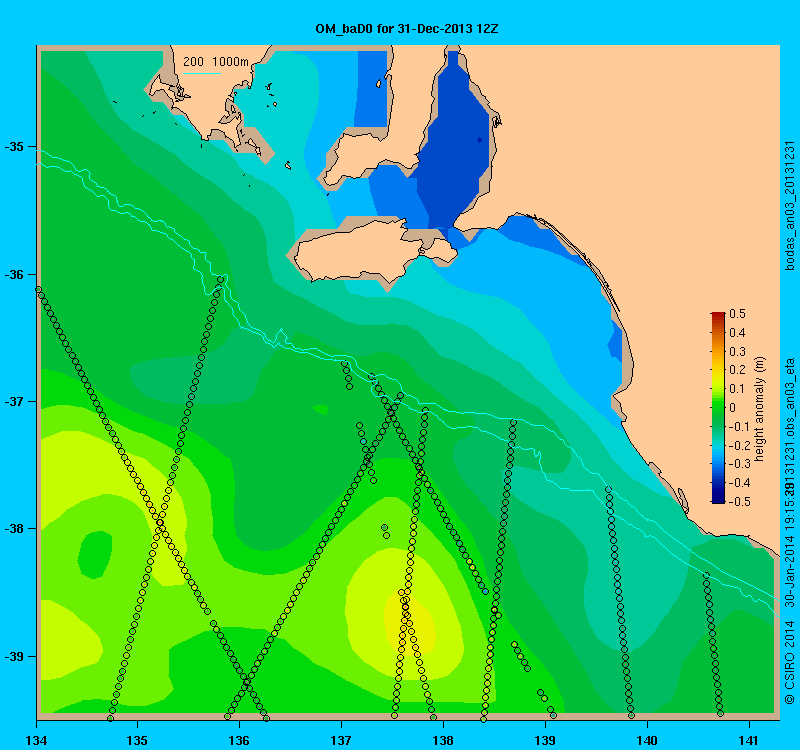The width and height of the screenshot is (800, 750).
Task: Click the "-0.4" colorbar tick label
Action: [x=738, y=483]
